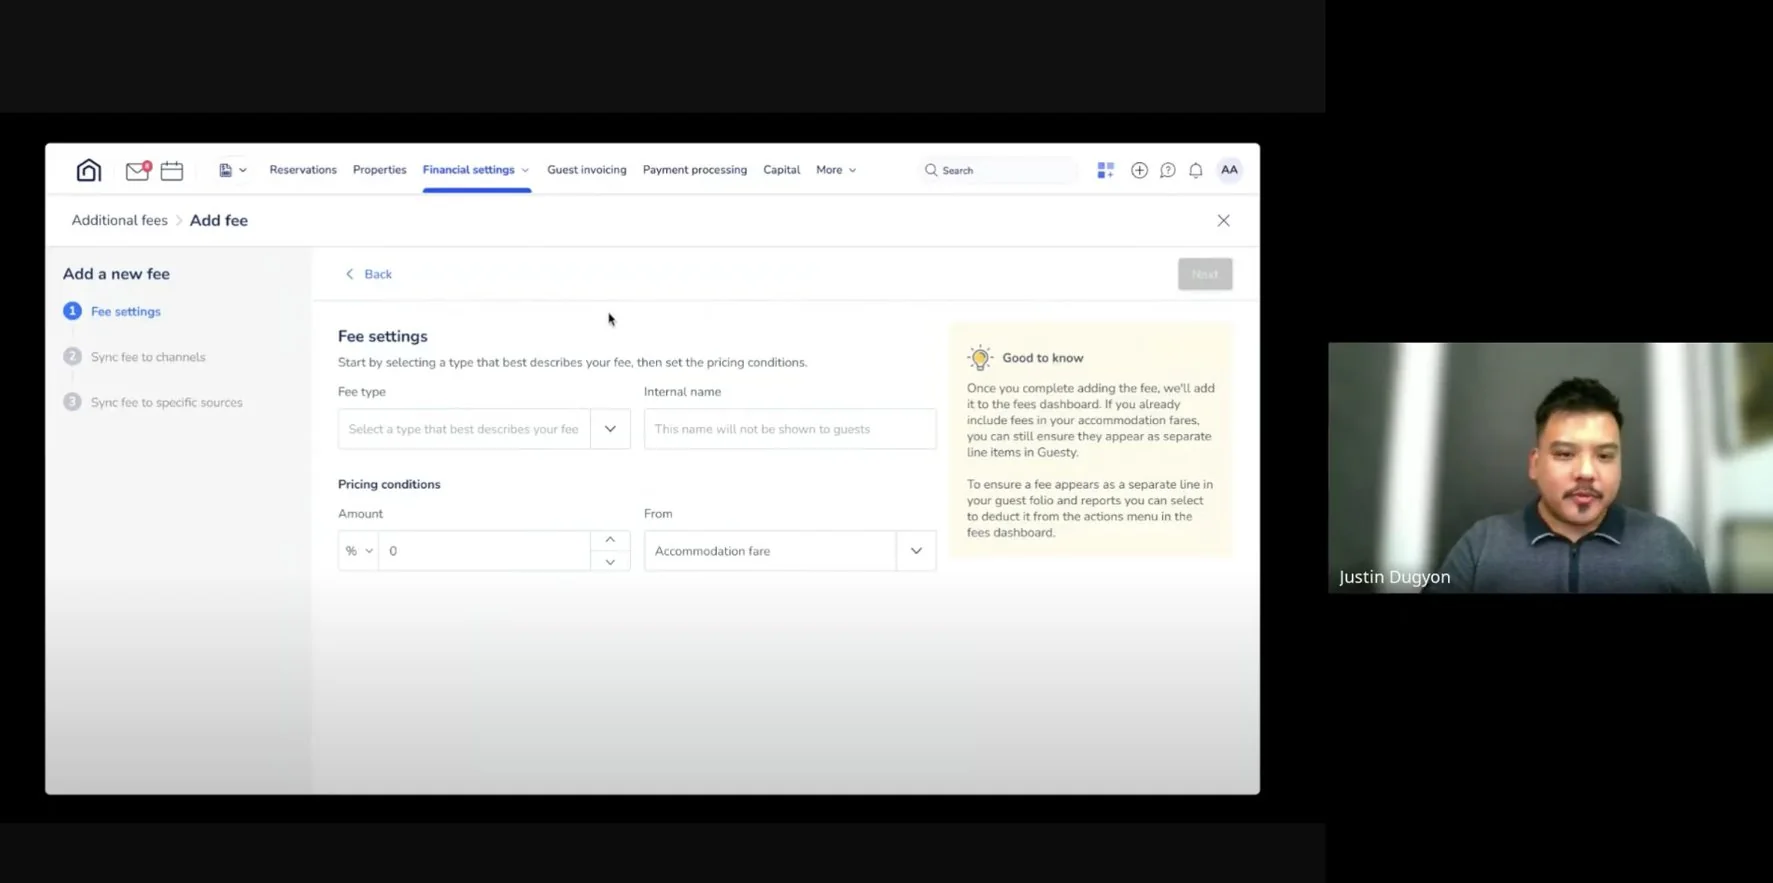Open Payment processing
This screenshot has width=1773, height=883.
pos(695,170)
